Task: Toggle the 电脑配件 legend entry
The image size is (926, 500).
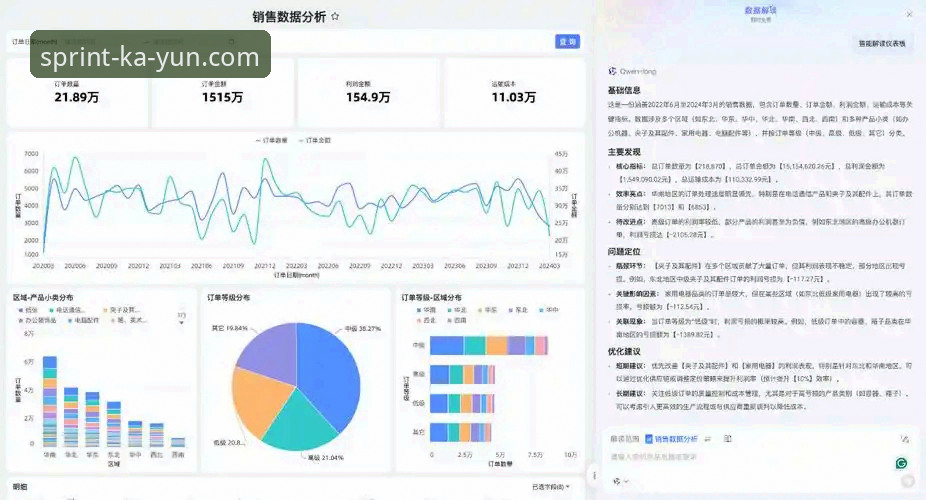Action: [x=83, y=320]
